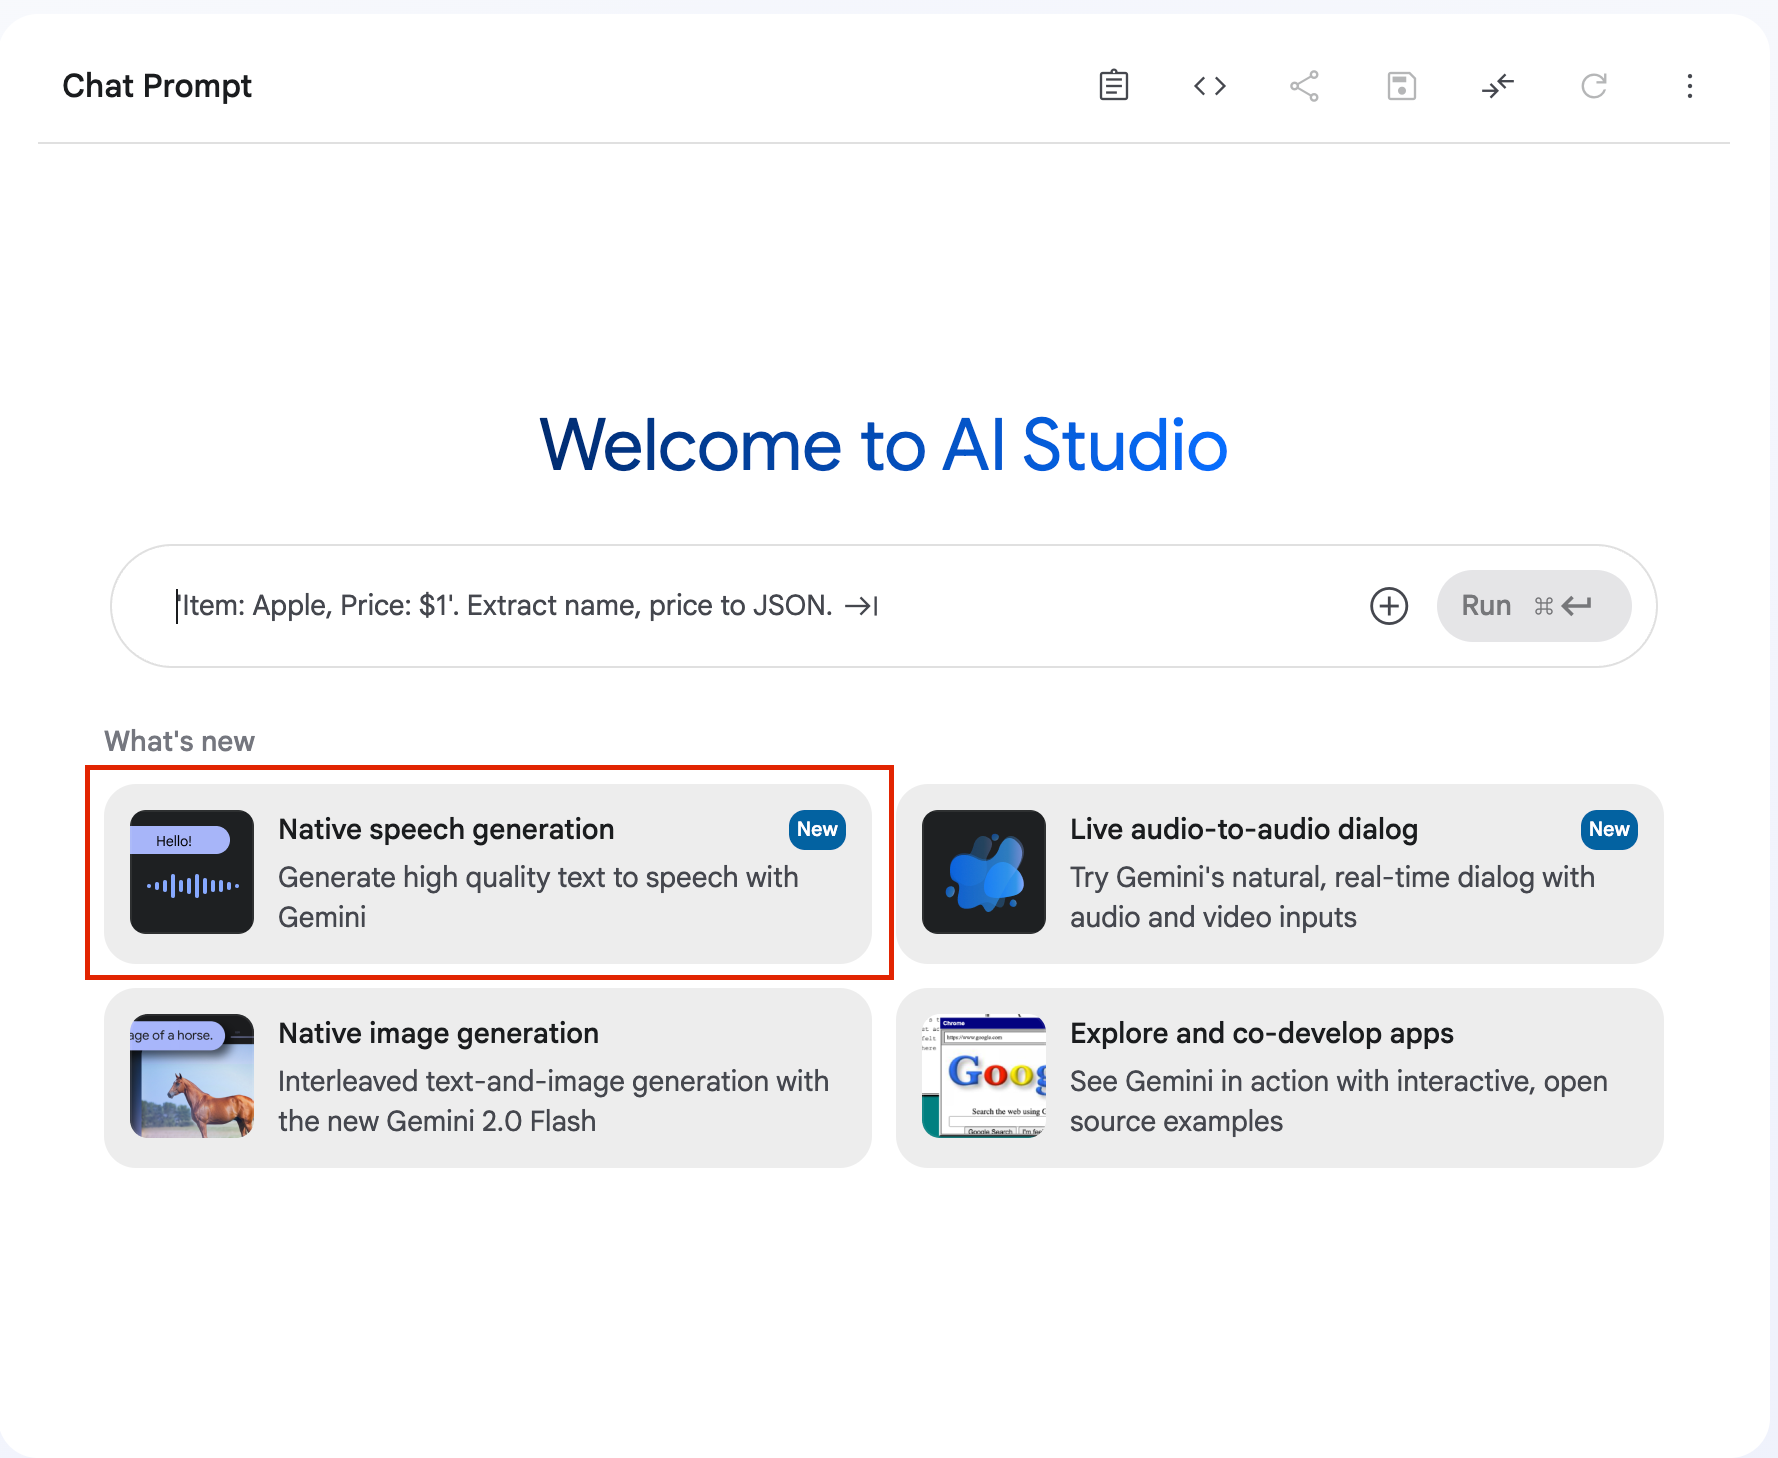The image size is (1778, 1458).
Task: Click 'Interleaved text-and-image generation' description
Action: point(553,1101)
